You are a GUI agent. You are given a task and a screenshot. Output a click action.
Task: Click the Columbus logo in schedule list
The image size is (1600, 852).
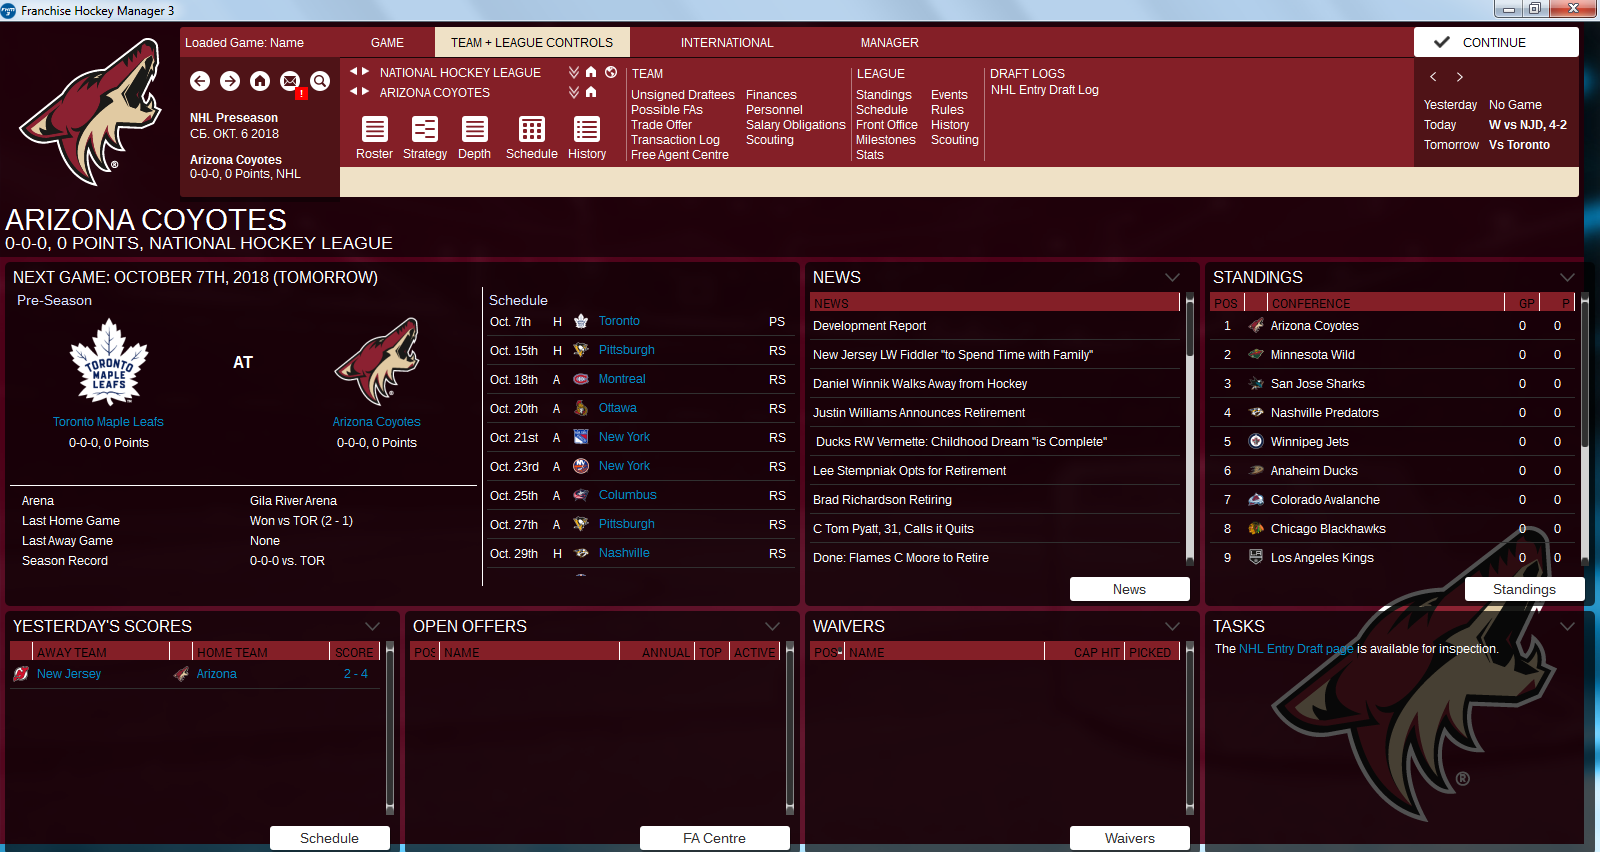(x=581, y=495)
